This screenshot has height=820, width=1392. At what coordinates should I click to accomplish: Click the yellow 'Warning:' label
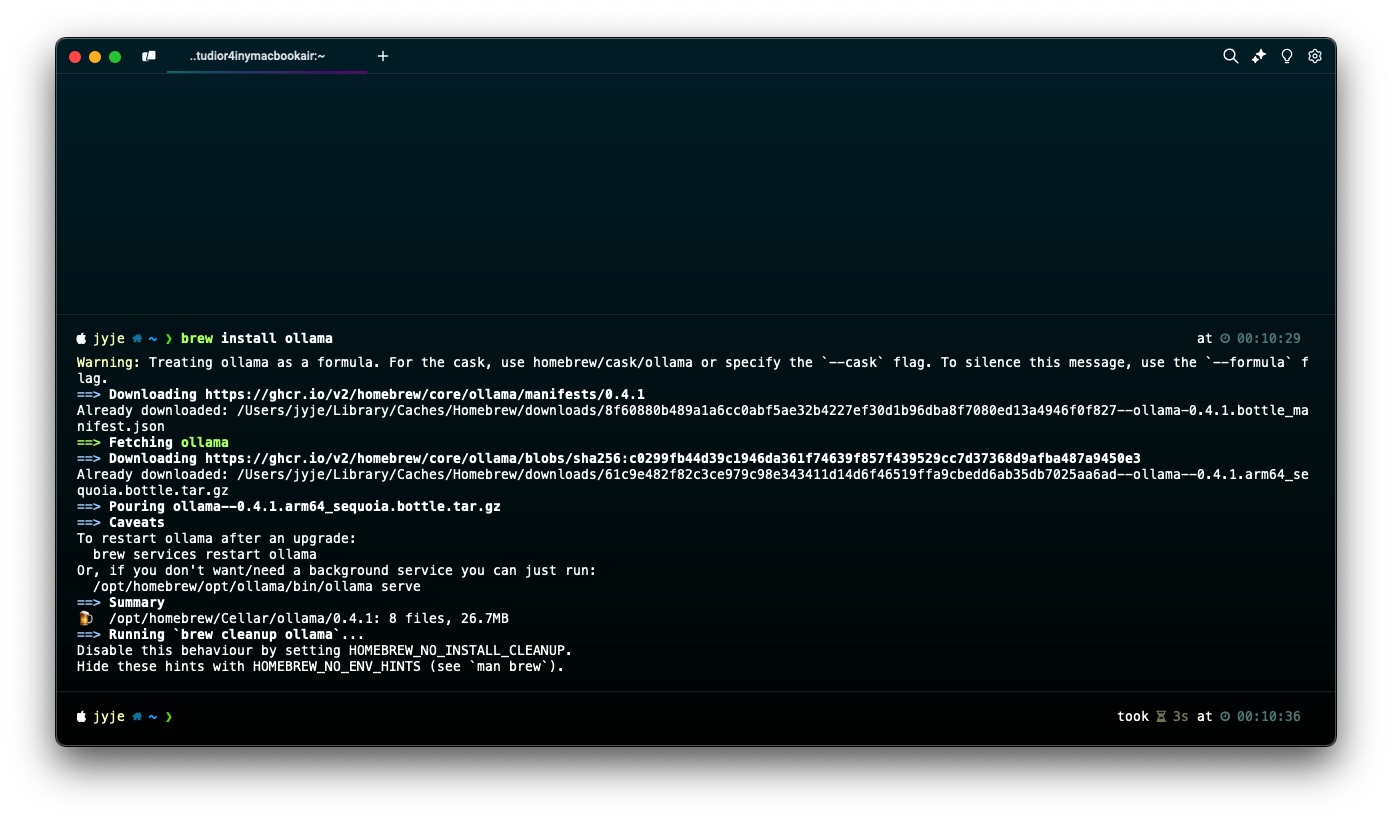(109, 362)
